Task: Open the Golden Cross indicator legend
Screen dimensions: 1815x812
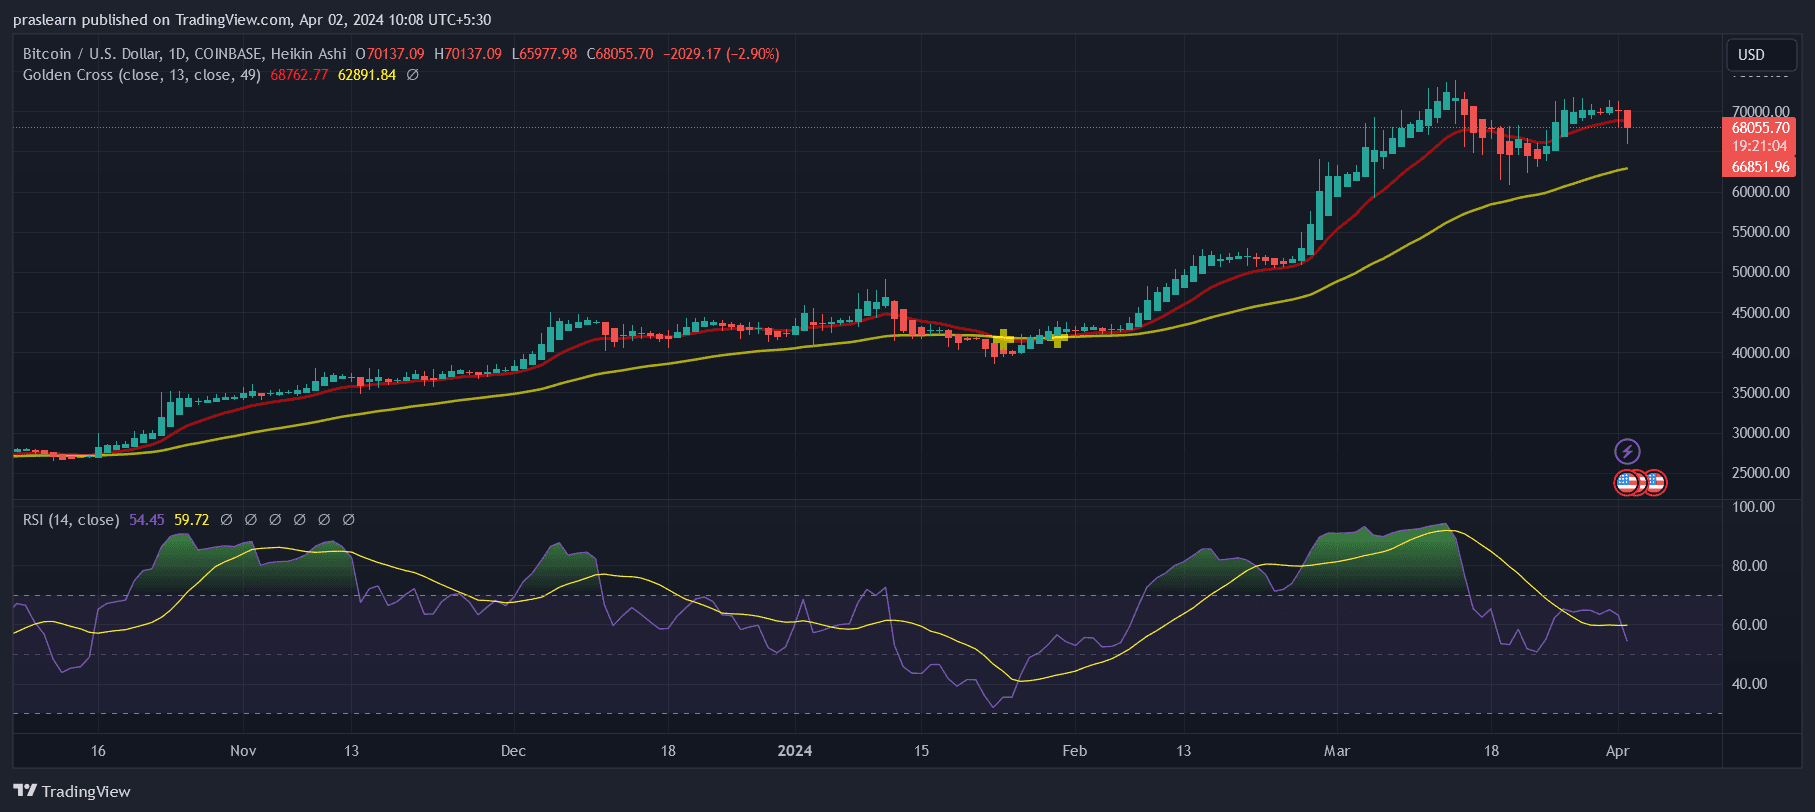Action: tap(141, 75)
